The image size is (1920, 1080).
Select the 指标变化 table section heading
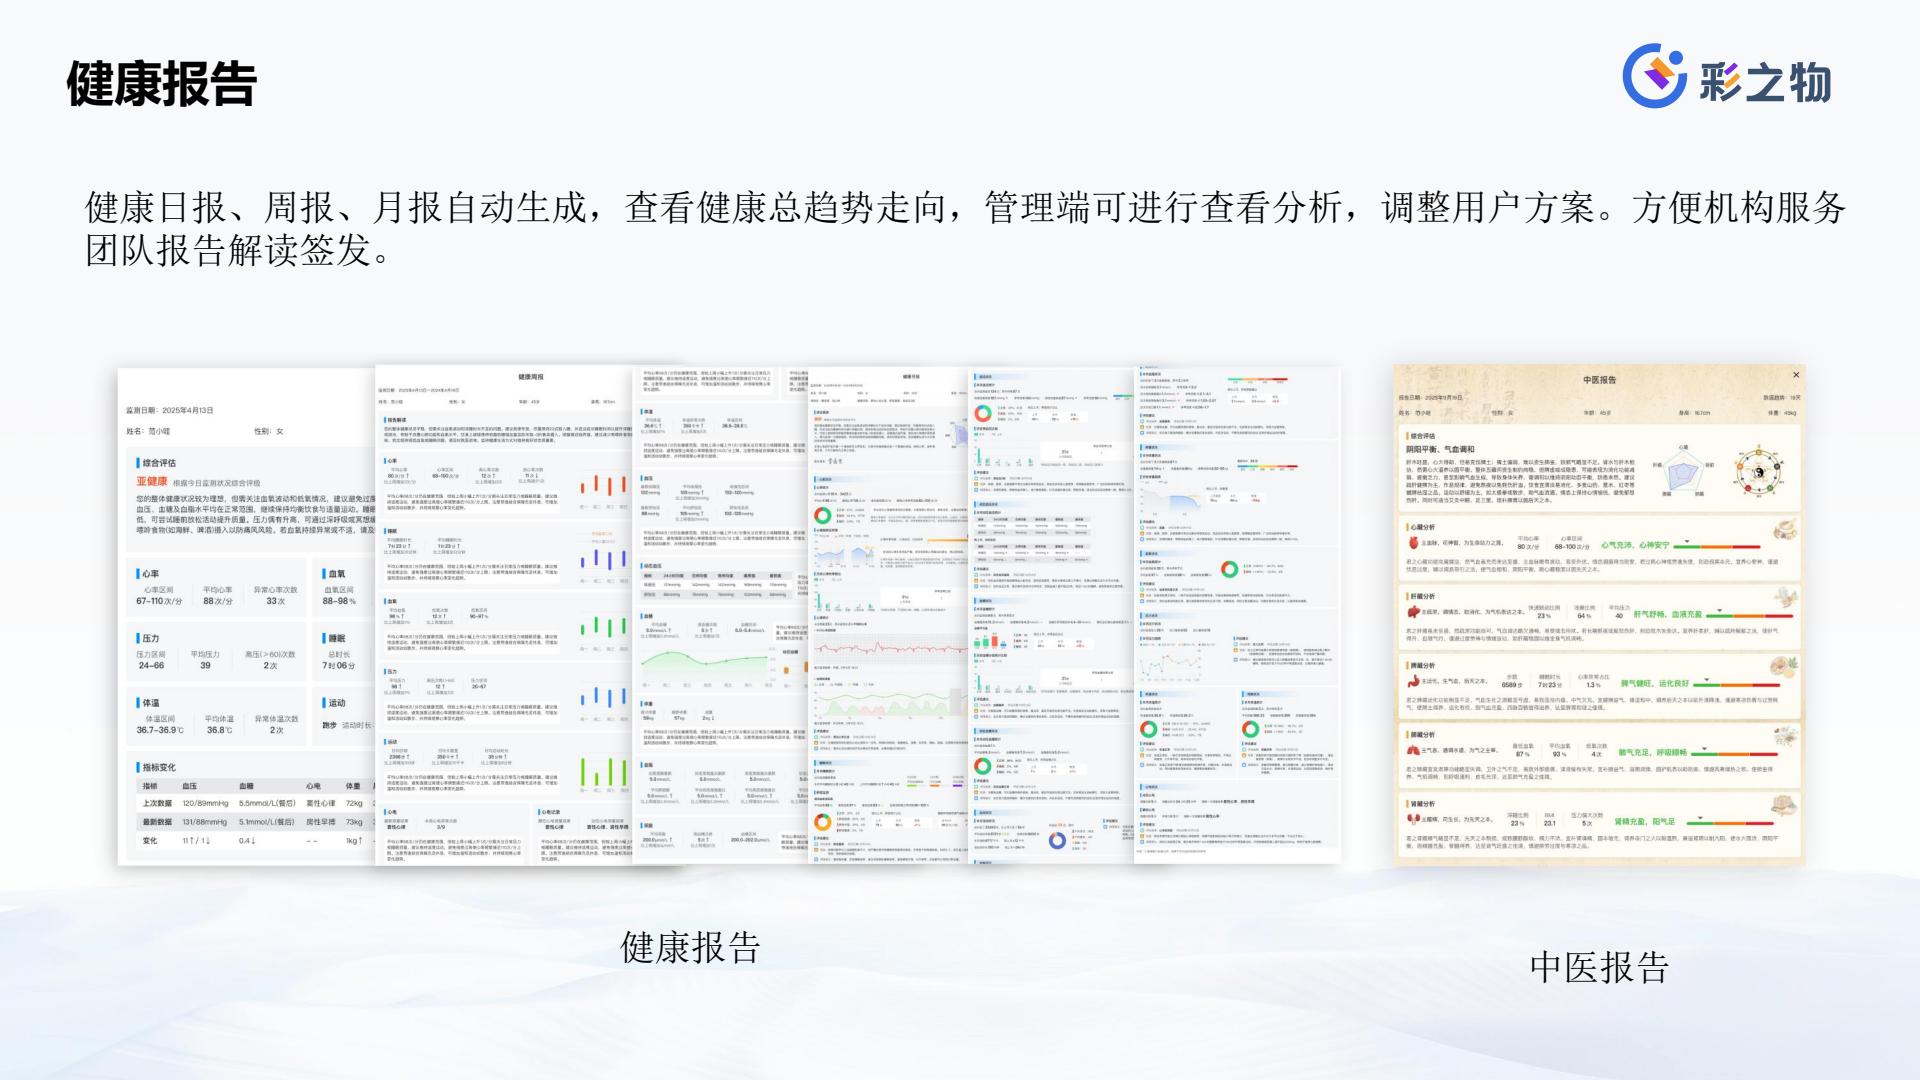point(159,767)
